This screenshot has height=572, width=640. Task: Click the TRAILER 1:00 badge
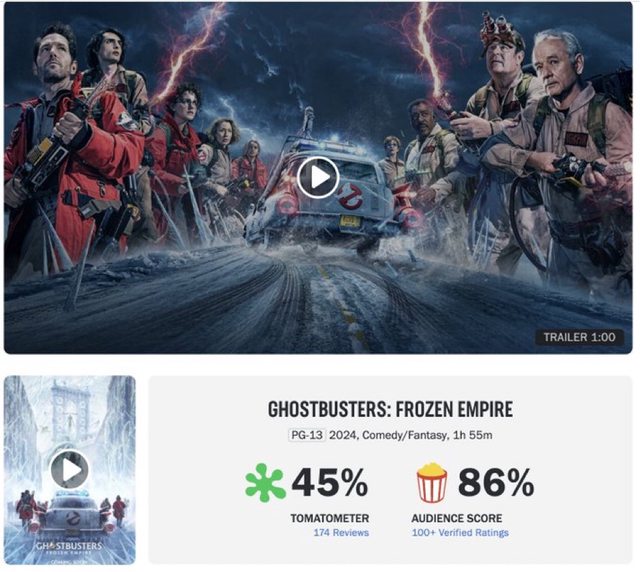point(579,337)
